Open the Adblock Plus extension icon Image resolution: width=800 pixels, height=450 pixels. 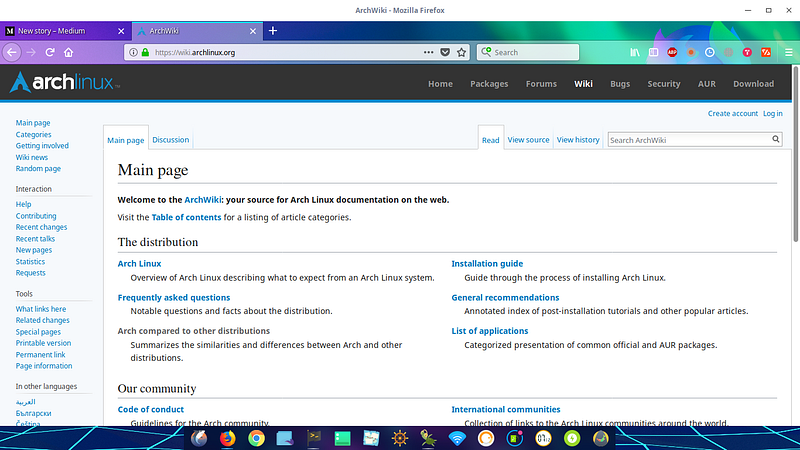[x=672, y=52]
